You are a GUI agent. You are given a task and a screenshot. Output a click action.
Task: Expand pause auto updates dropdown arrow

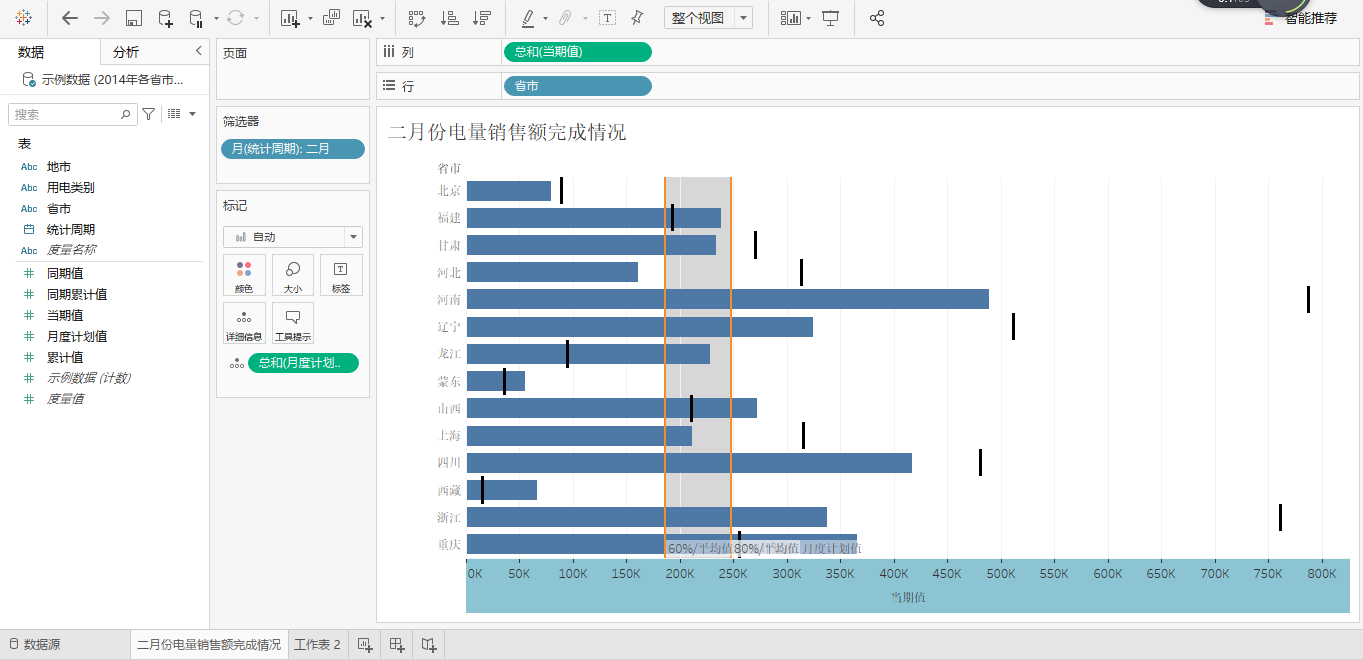tap(216, 18)
